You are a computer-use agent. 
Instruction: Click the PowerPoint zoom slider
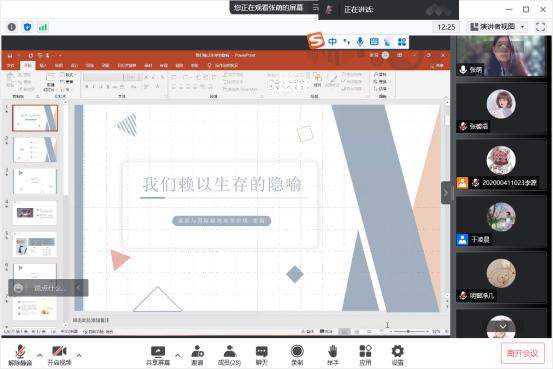click(409, 331)
